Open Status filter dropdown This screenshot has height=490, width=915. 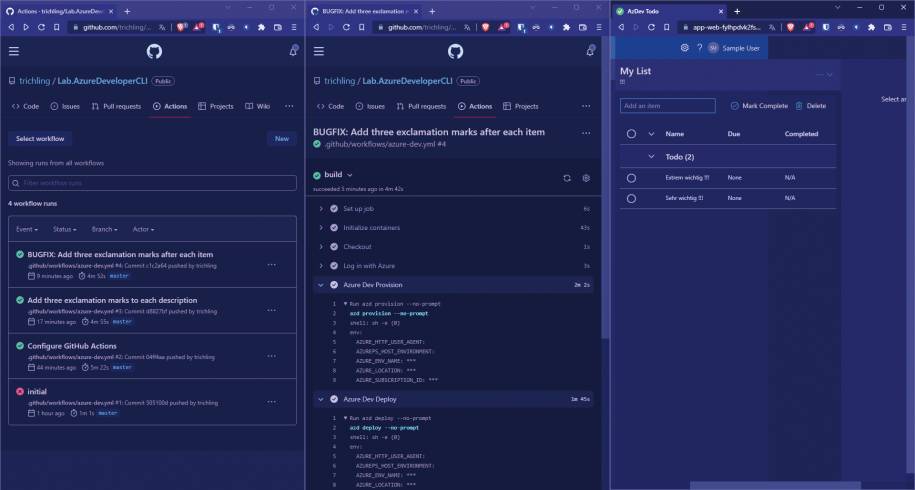click(64, 230)
